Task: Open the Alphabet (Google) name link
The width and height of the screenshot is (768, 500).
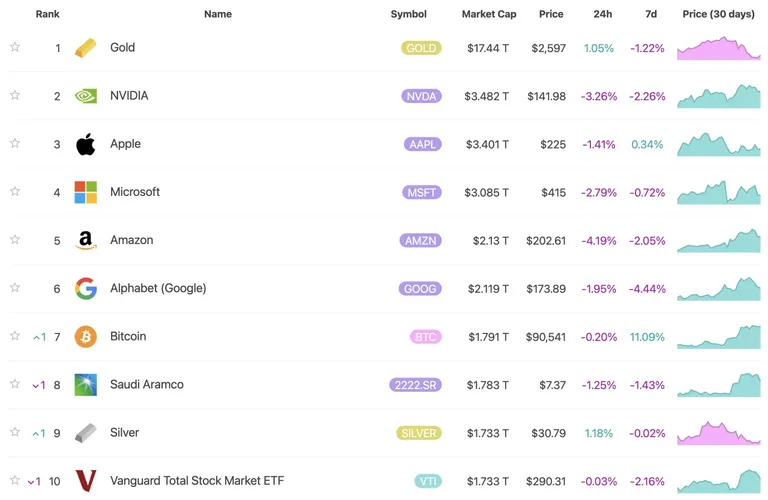Action: tap(158, 288)
